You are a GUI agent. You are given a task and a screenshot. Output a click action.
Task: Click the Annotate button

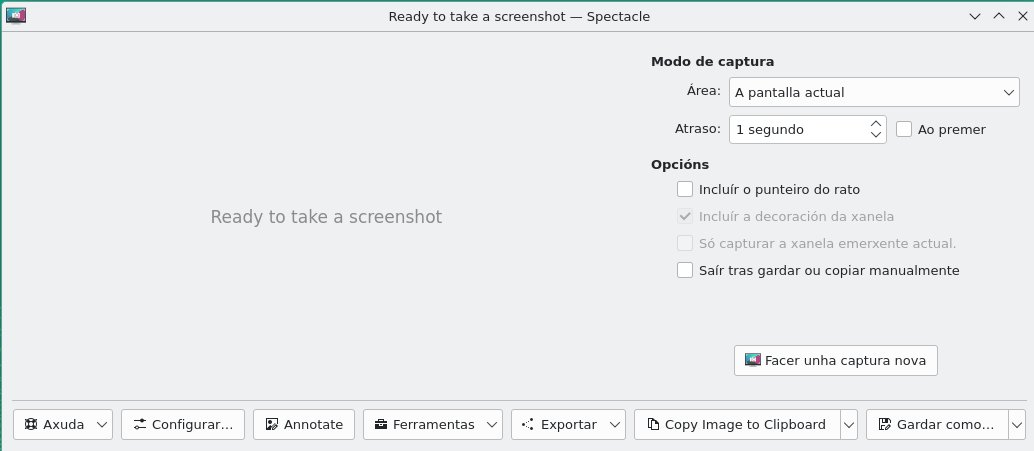point(304,425)
